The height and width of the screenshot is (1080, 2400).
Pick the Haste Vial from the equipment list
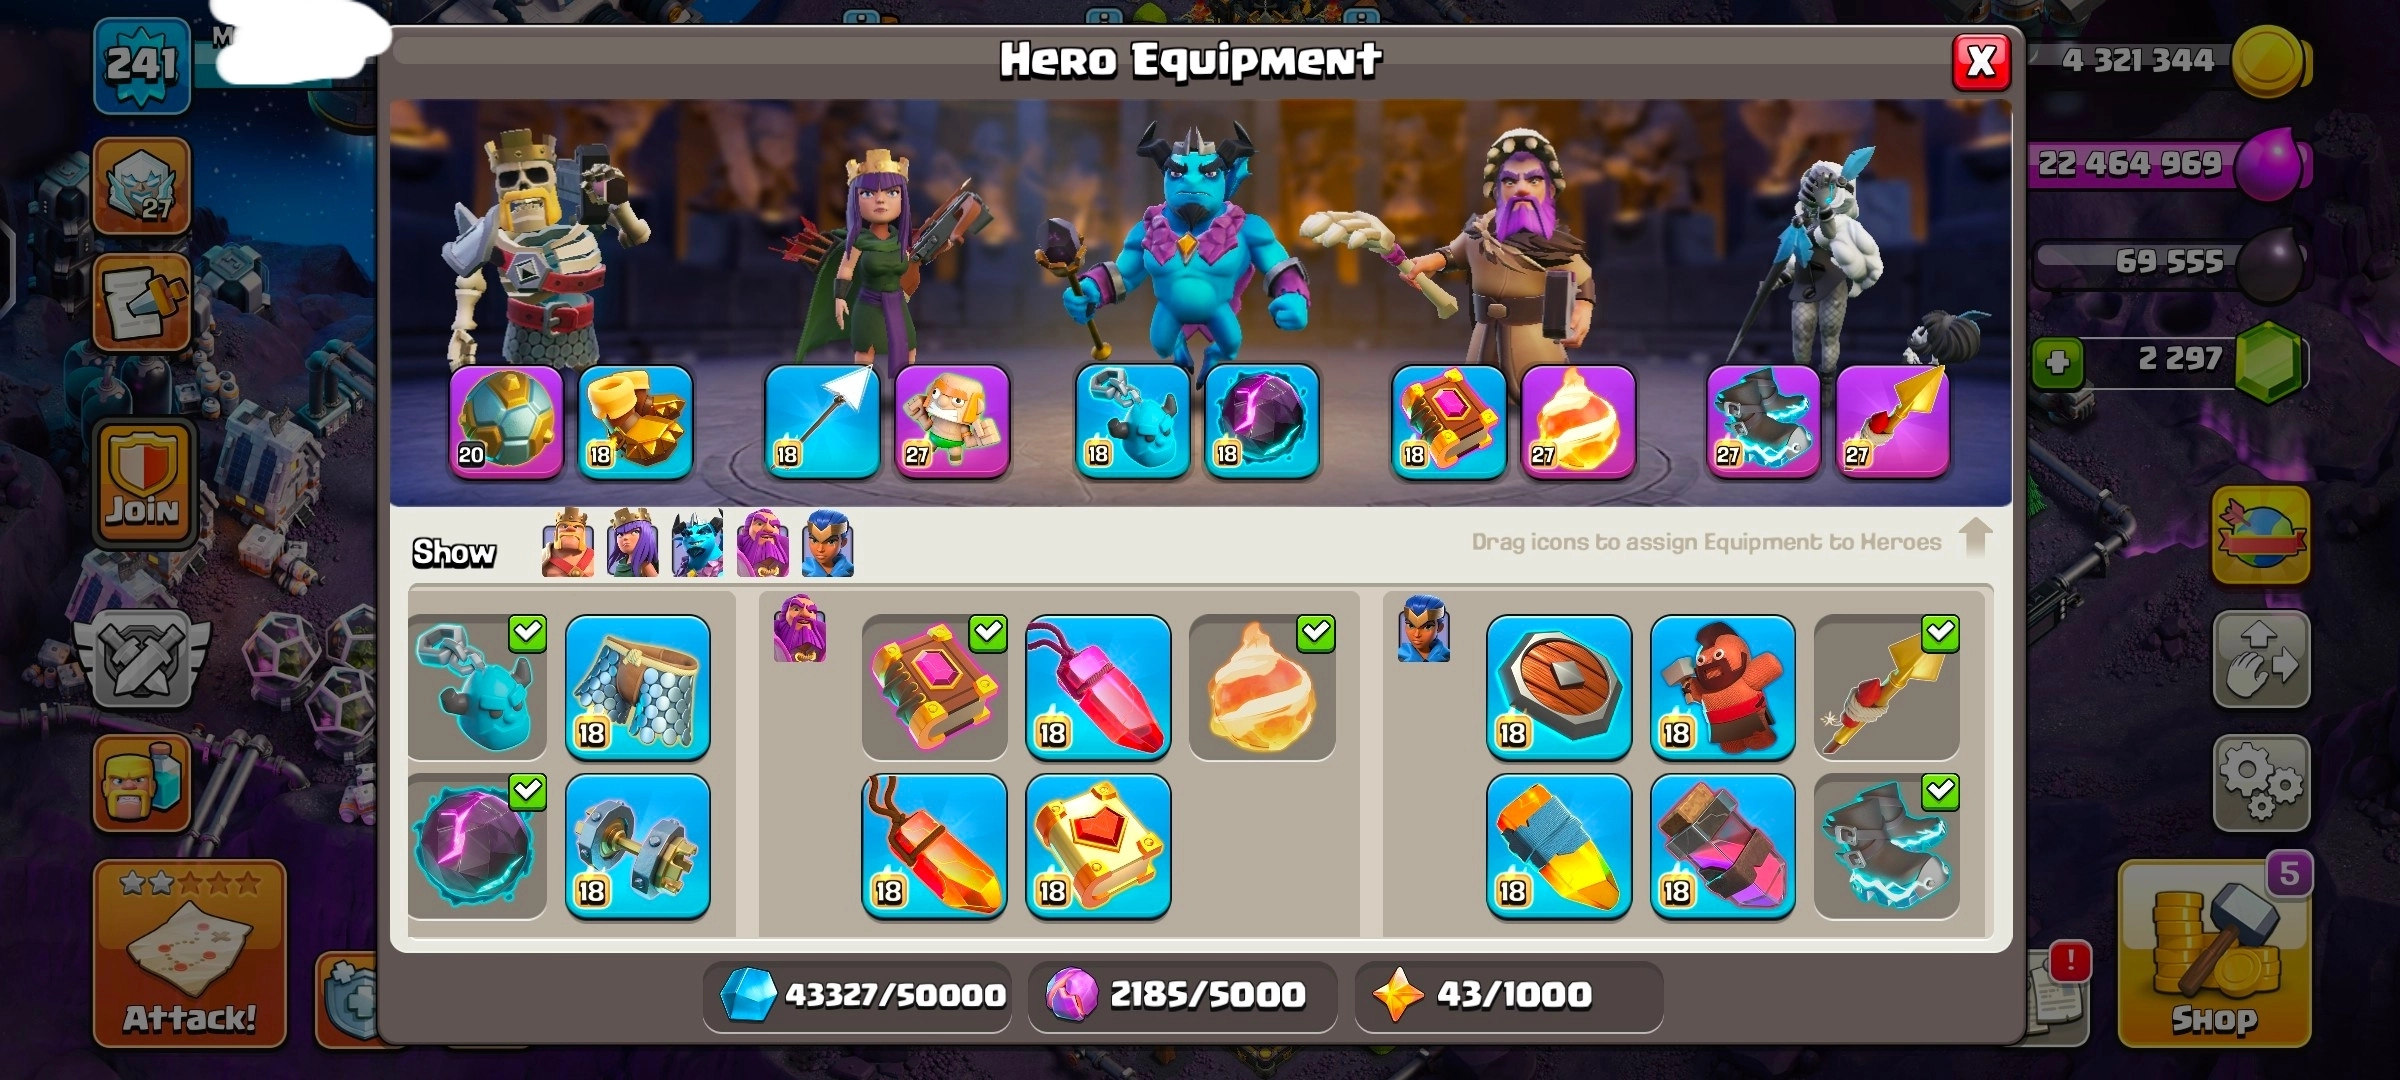click(1723, 847)
